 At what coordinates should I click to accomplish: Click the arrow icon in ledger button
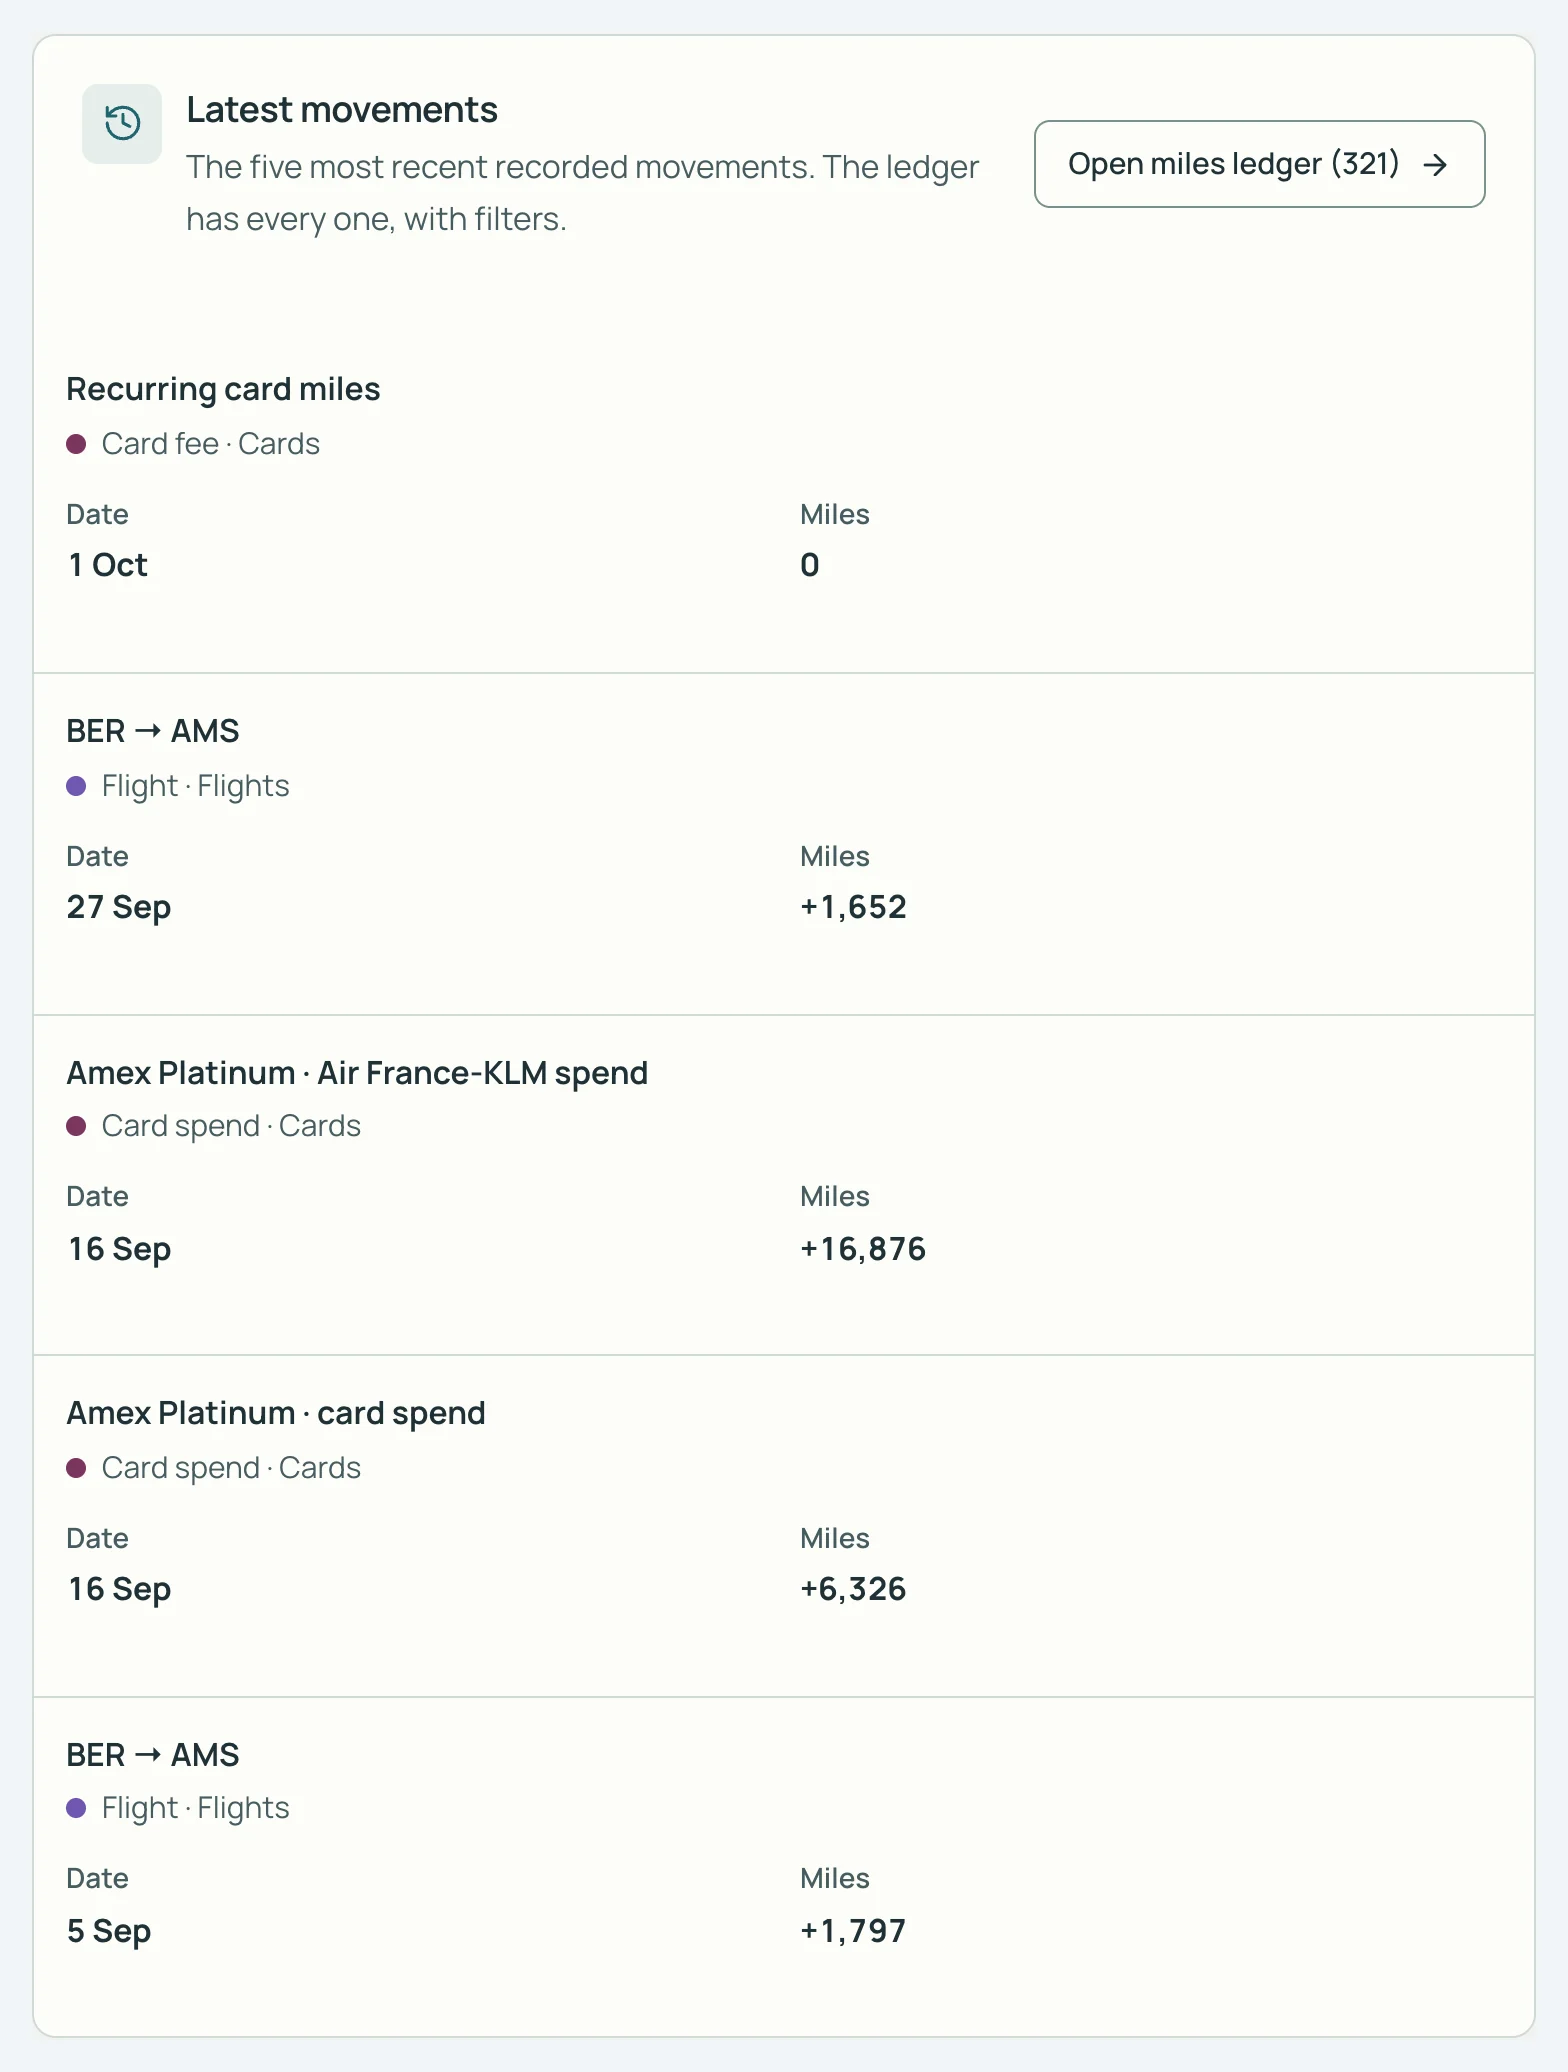tap(1435, 165)
